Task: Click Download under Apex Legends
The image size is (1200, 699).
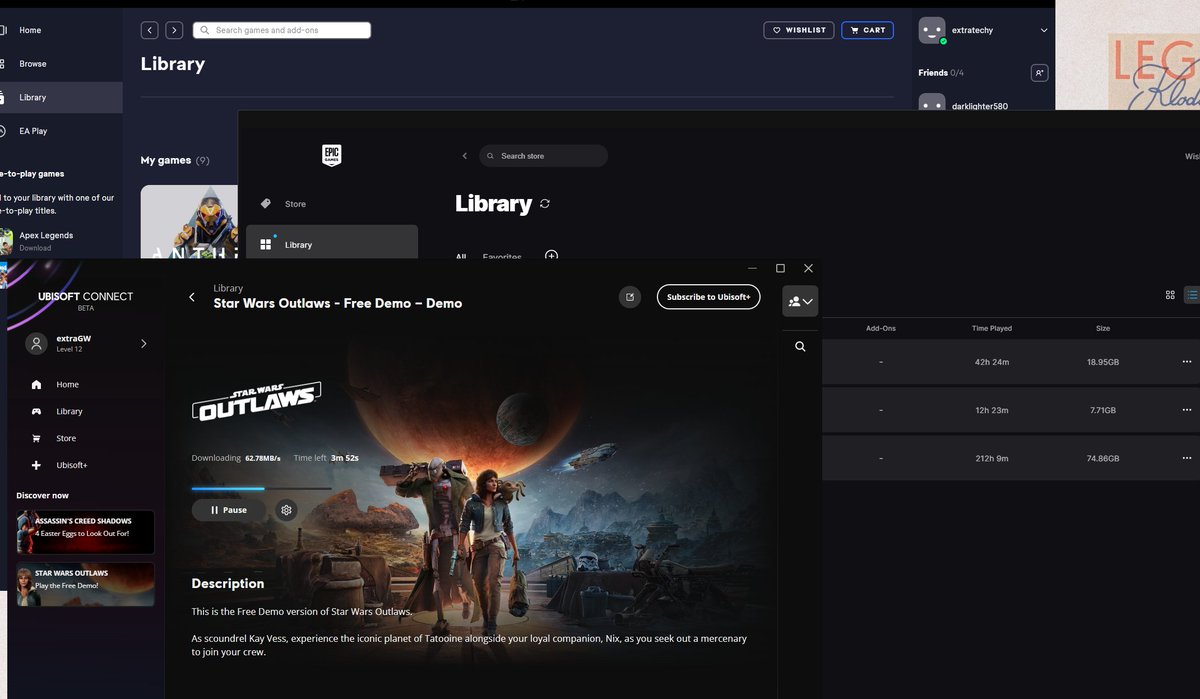Action: (x=35, y=248)
